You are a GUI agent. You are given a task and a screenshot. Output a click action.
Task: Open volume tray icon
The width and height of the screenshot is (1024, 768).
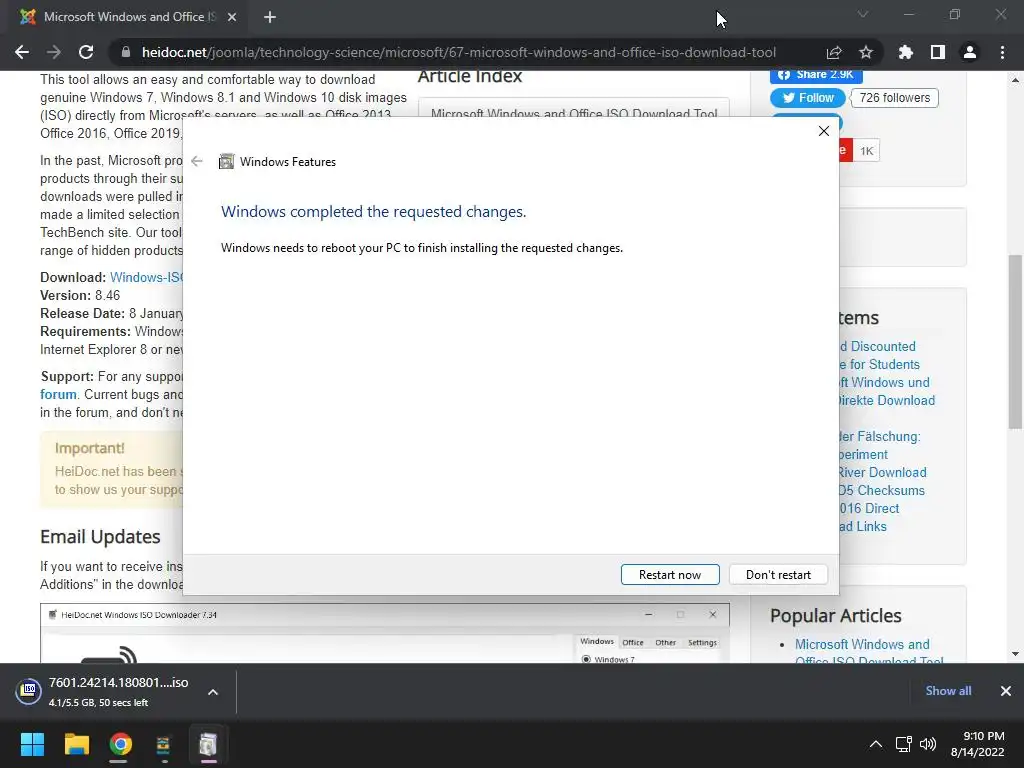point(927,744)
